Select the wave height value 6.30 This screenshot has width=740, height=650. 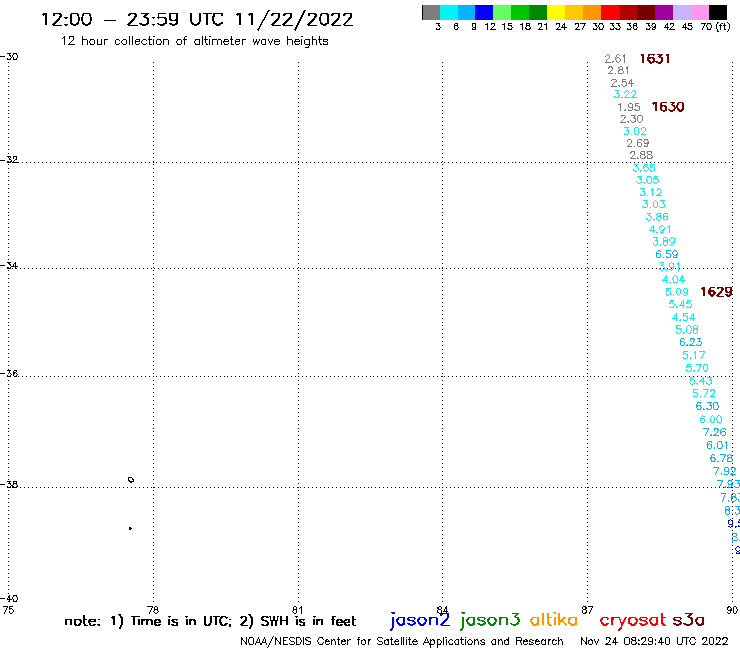[x=707, y=406]
